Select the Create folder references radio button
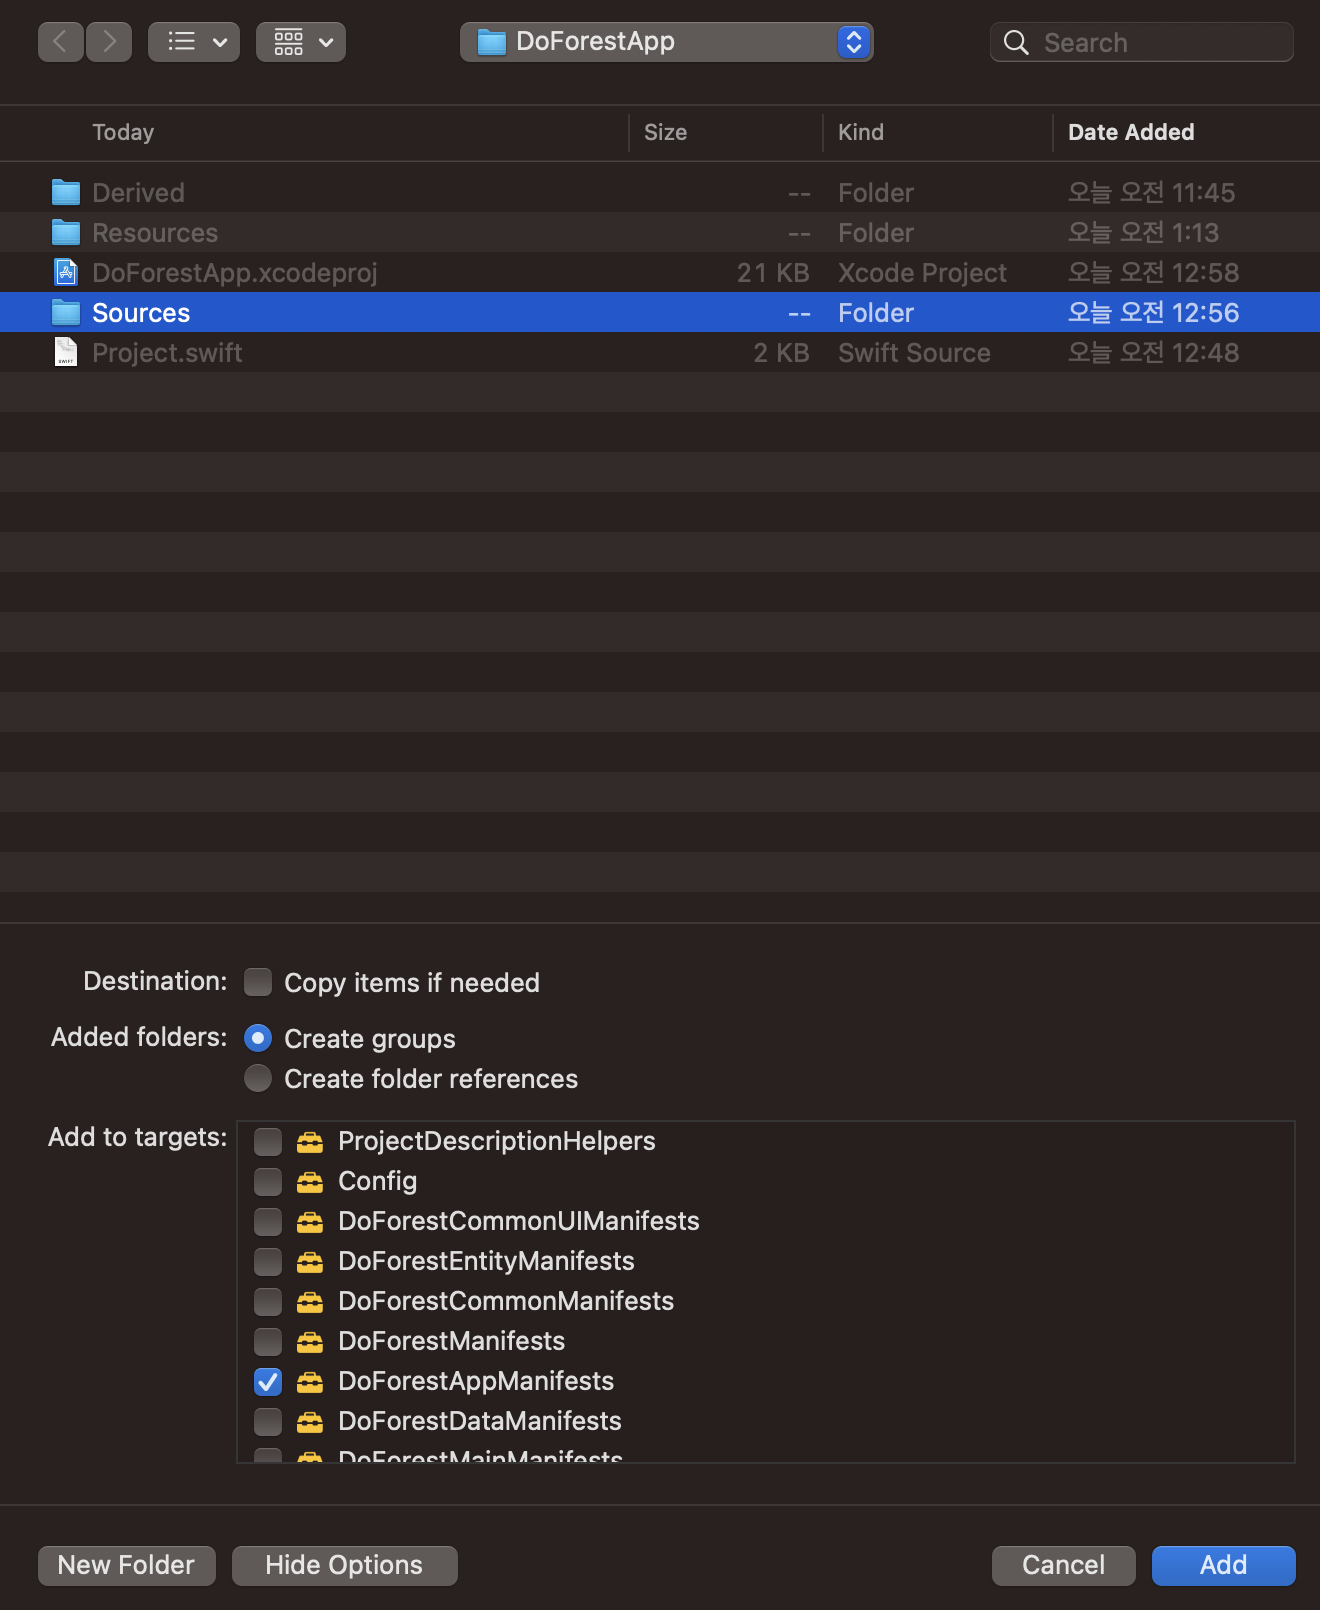Image resolution: width=1320 pixels, height=1610 pixels. [258, 1078]
